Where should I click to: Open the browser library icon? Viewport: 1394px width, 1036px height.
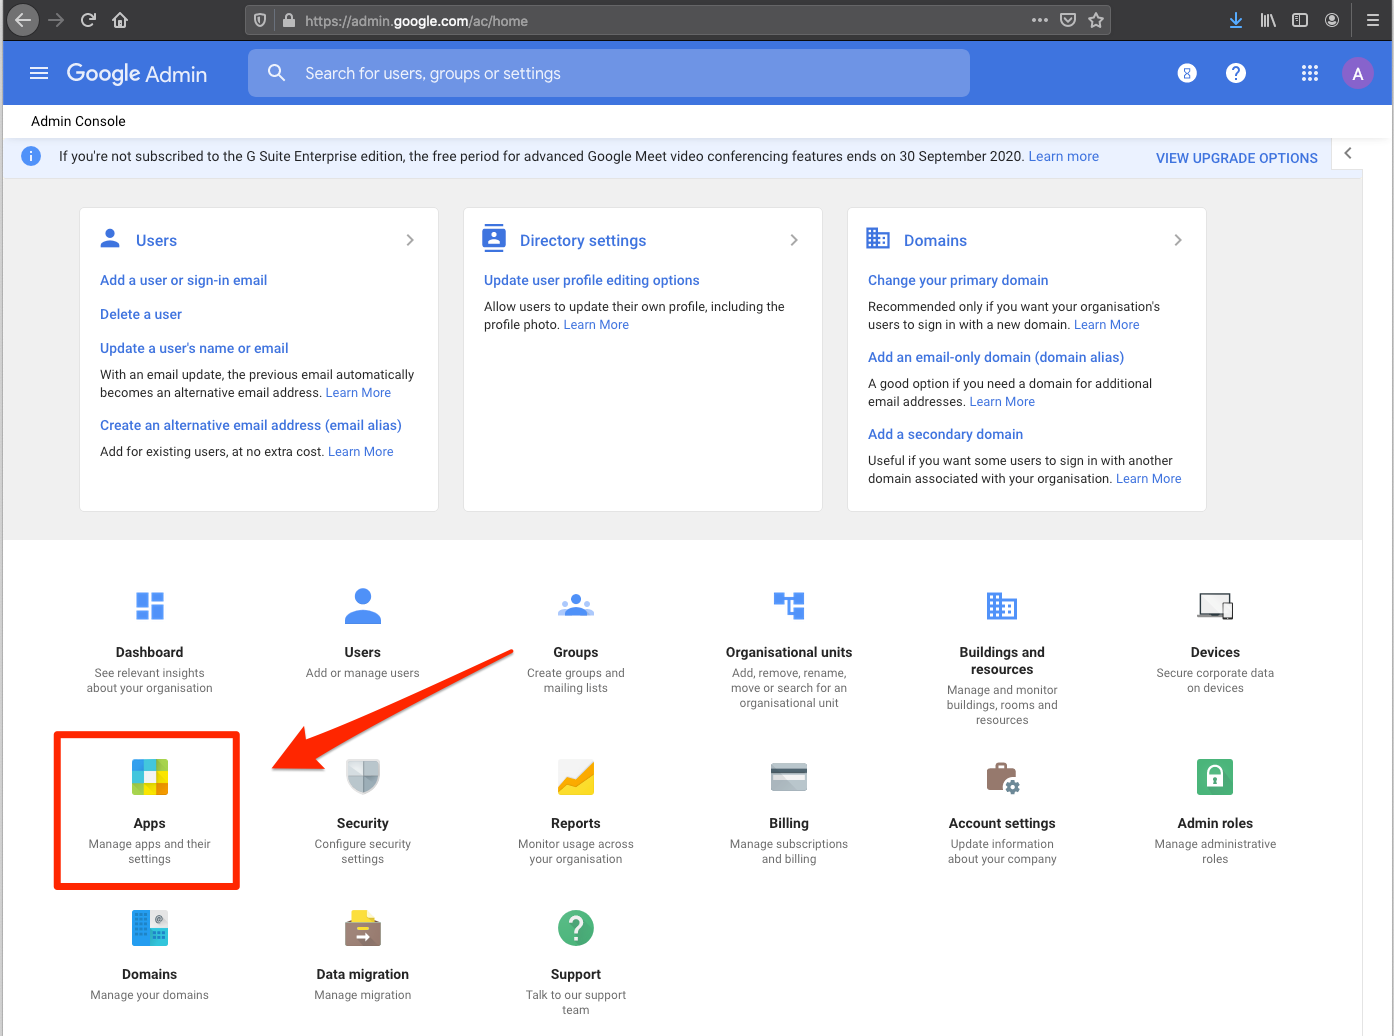(1268, 20)
